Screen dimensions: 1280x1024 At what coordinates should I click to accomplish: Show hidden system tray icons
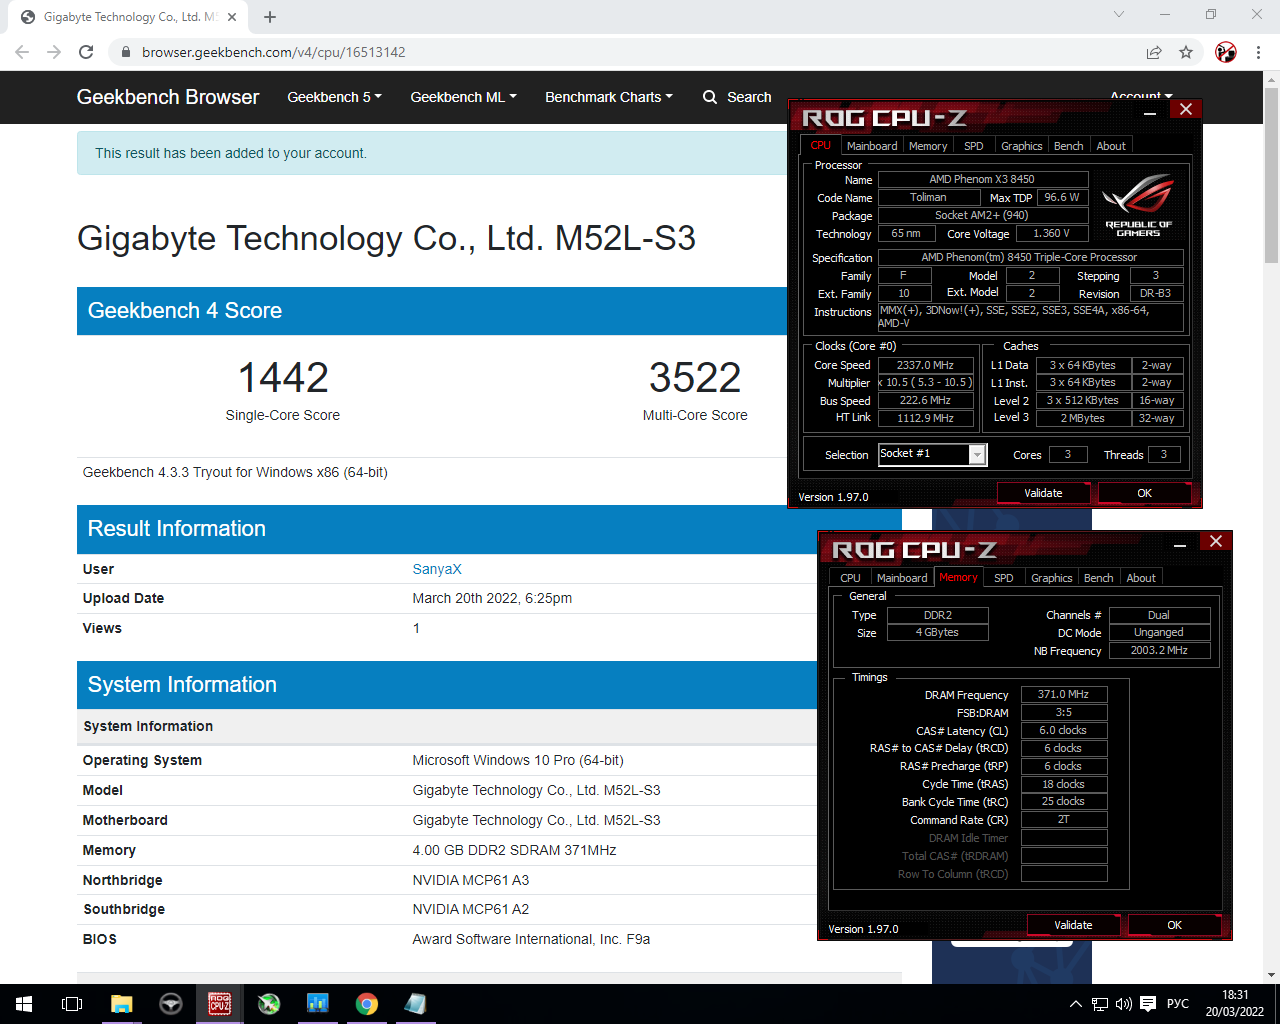1076,1004
